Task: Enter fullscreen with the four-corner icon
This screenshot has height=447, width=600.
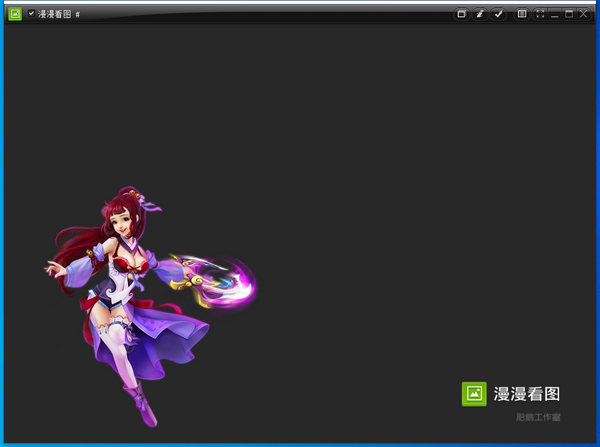Action: point(541,14)
